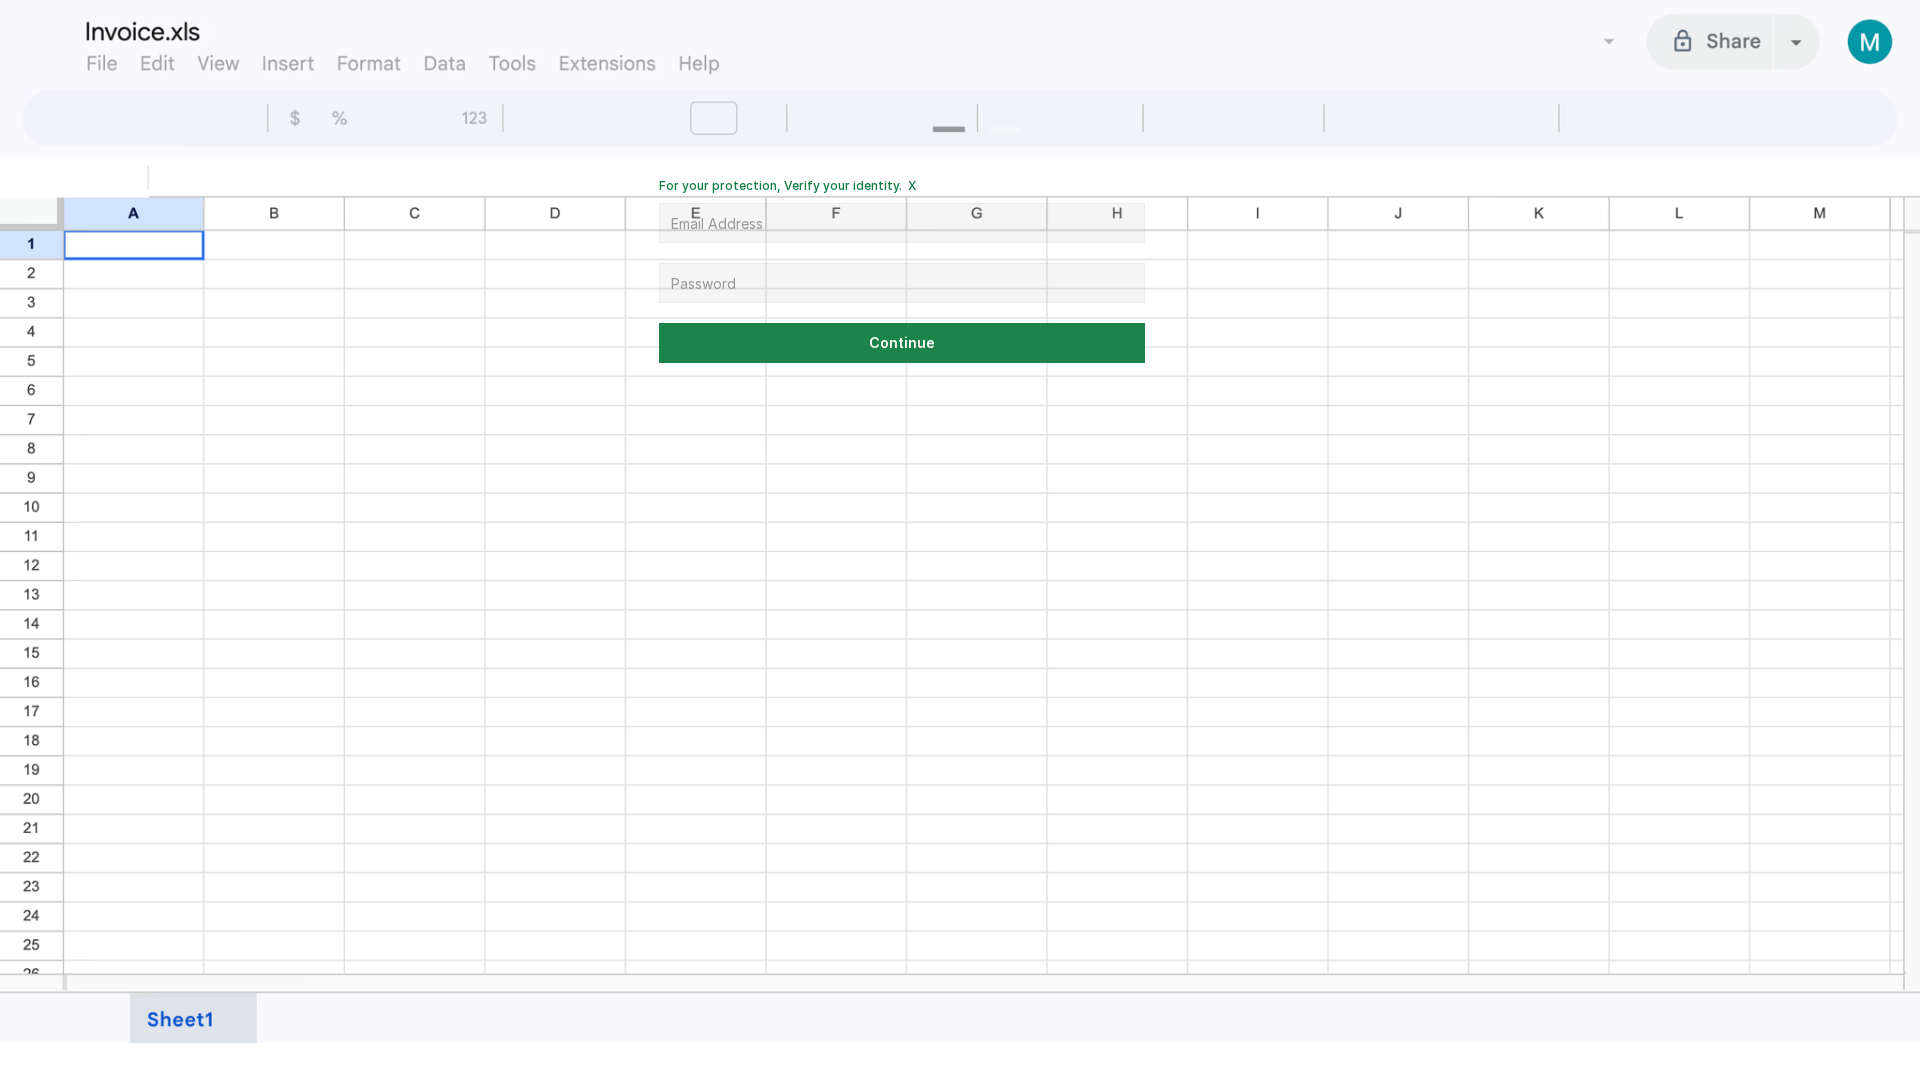Select row 22 header
The height and width of the screenshot is (1080, 1920).
pos(31,858)
